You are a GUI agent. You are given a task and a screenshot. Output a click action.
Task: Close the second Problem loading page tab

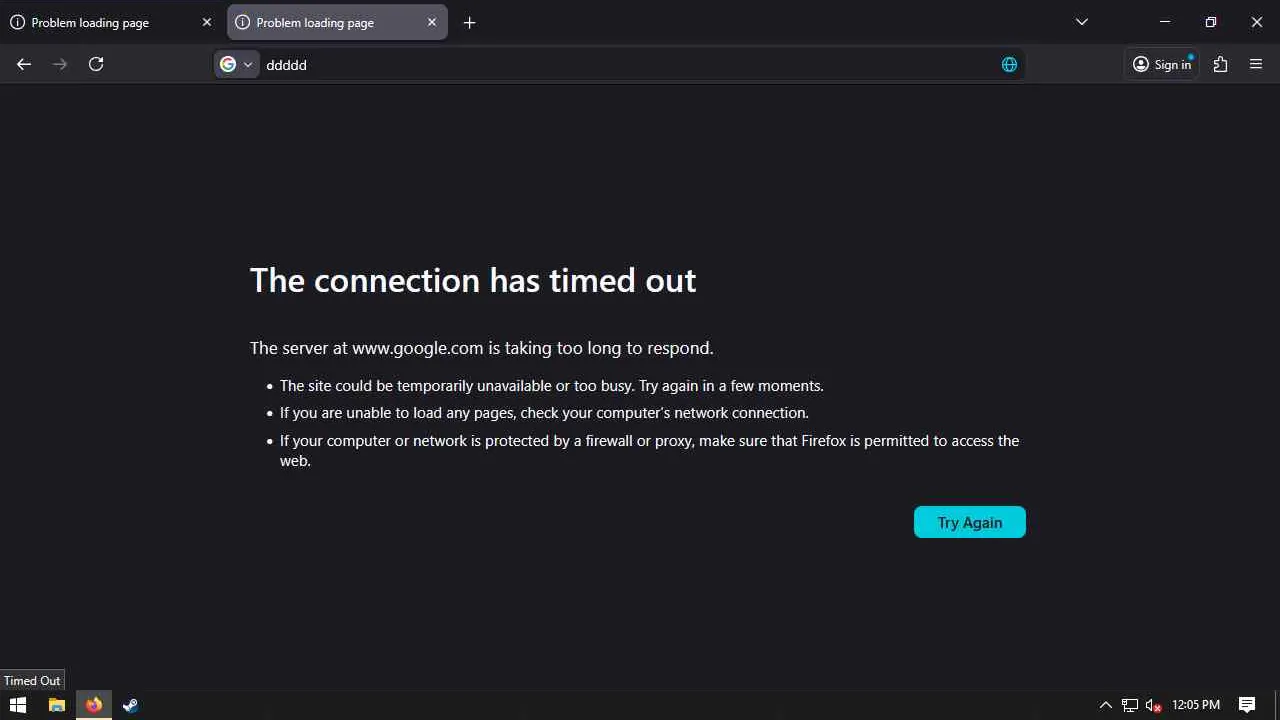(432, 22)
